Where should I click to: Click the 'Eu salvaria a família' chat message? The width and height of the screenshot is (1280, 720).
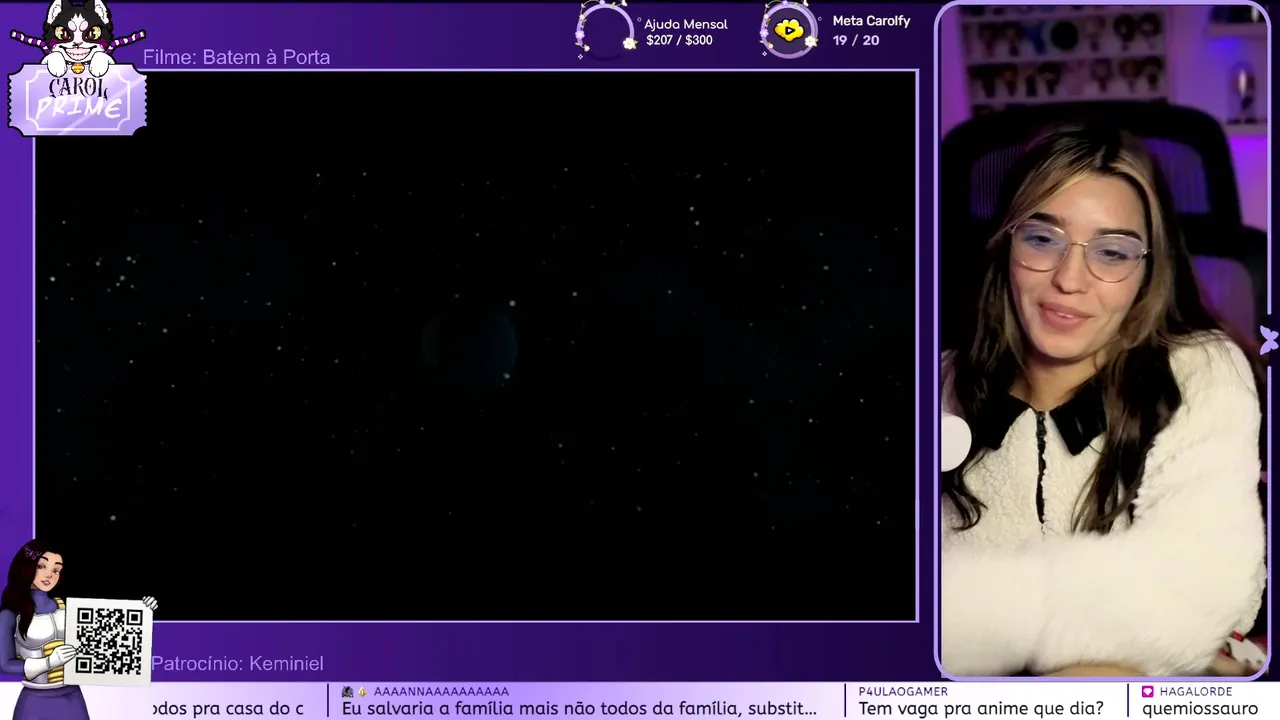pos(579,709)
